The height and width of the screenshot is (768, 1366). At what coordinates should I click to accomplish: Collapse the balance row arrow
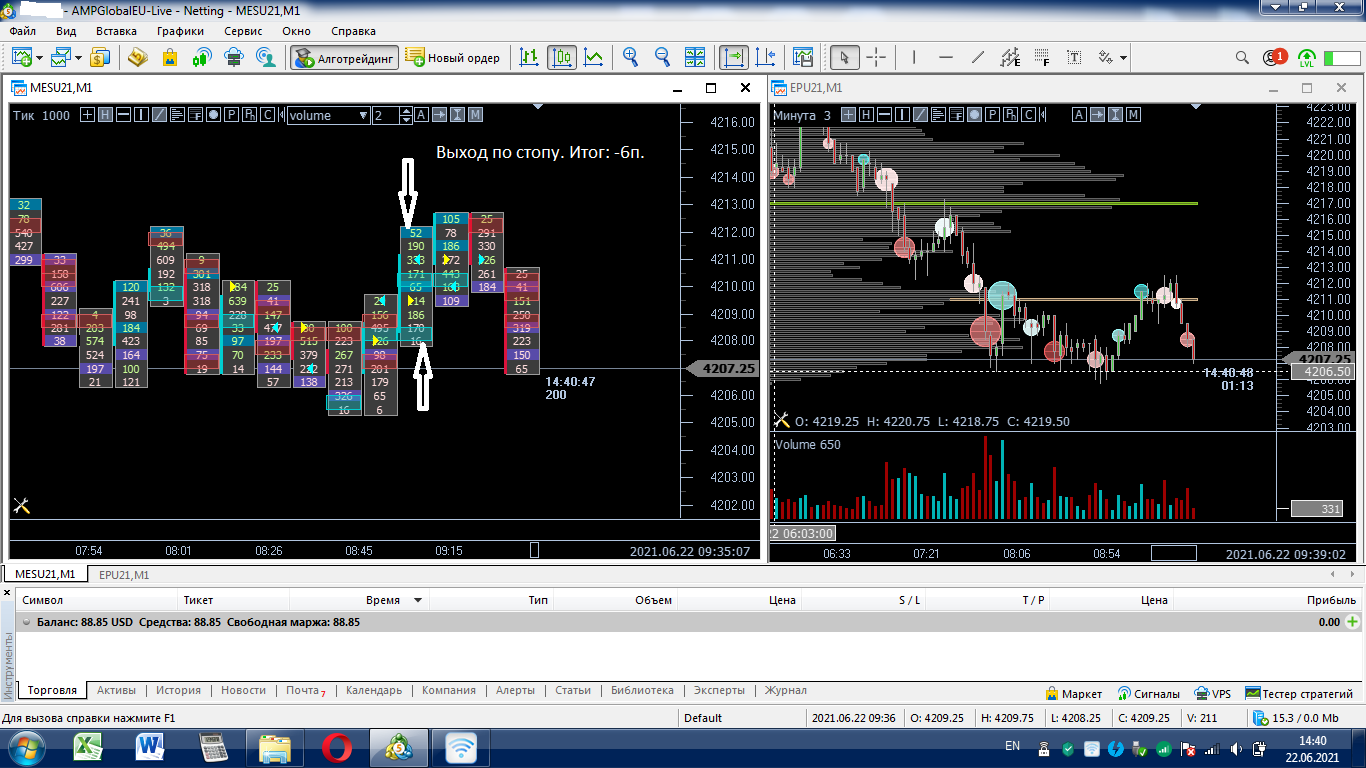point(26,622)
